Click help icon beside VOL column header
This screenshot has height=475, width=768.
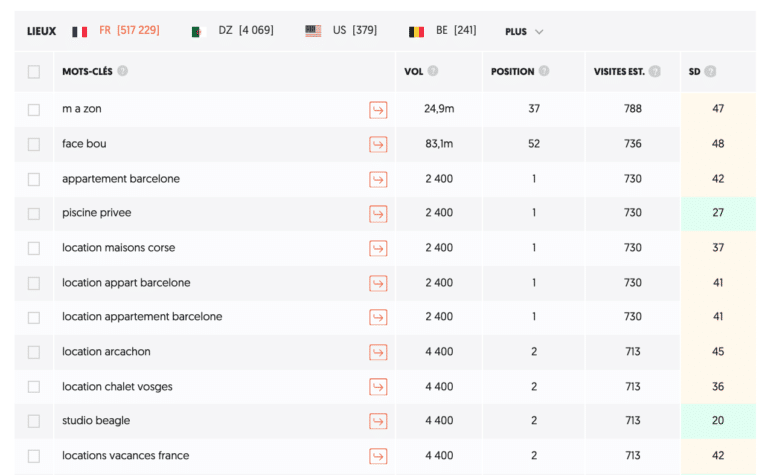(433, 72)
